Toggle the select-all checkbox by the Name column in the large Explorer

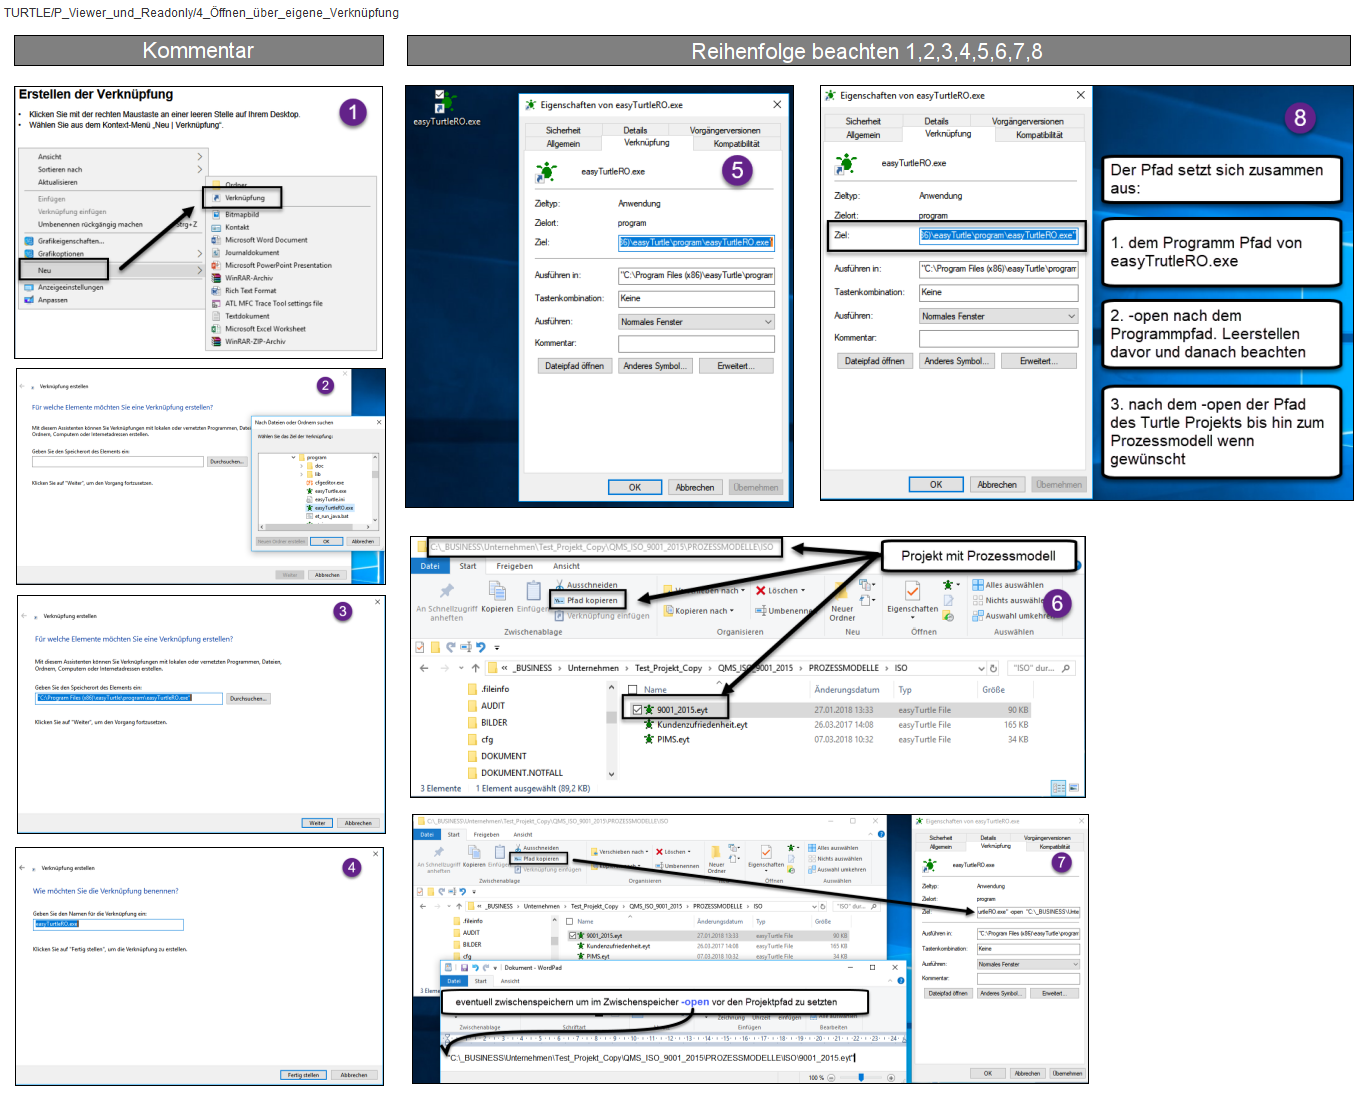coord(632,689)
